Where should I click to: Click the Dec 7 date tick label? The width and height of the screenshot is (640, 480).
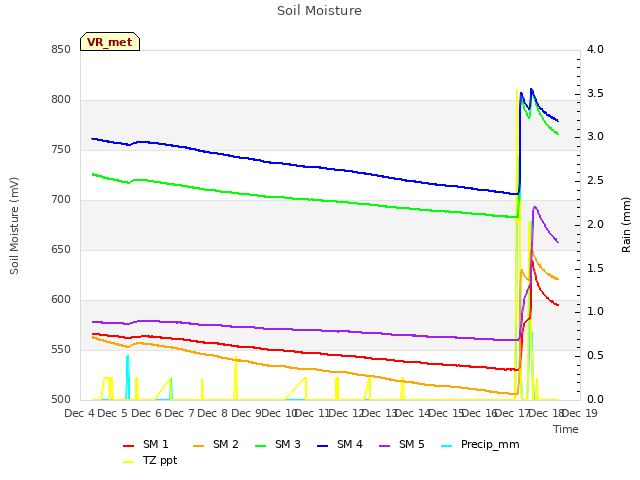(x=180, y=413)
